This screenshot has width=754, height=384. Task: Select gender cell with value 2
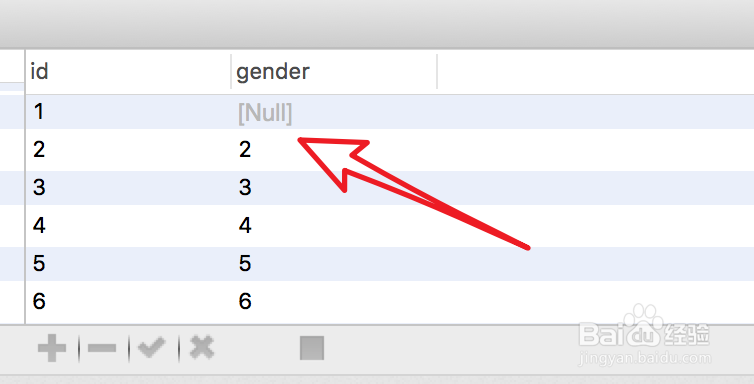[x=334, y=149]
